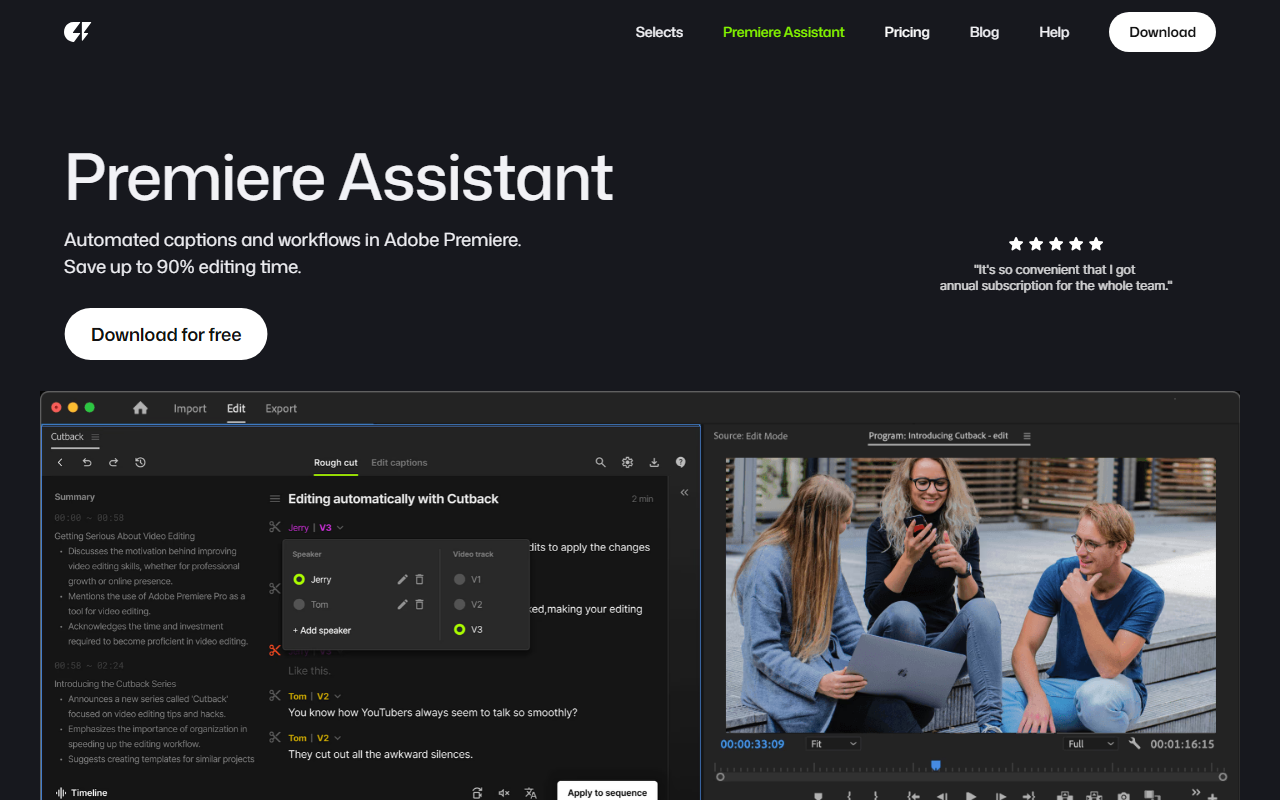Collapse the side panel with the double chevron

pyautogui.click(x=685, y=492)
